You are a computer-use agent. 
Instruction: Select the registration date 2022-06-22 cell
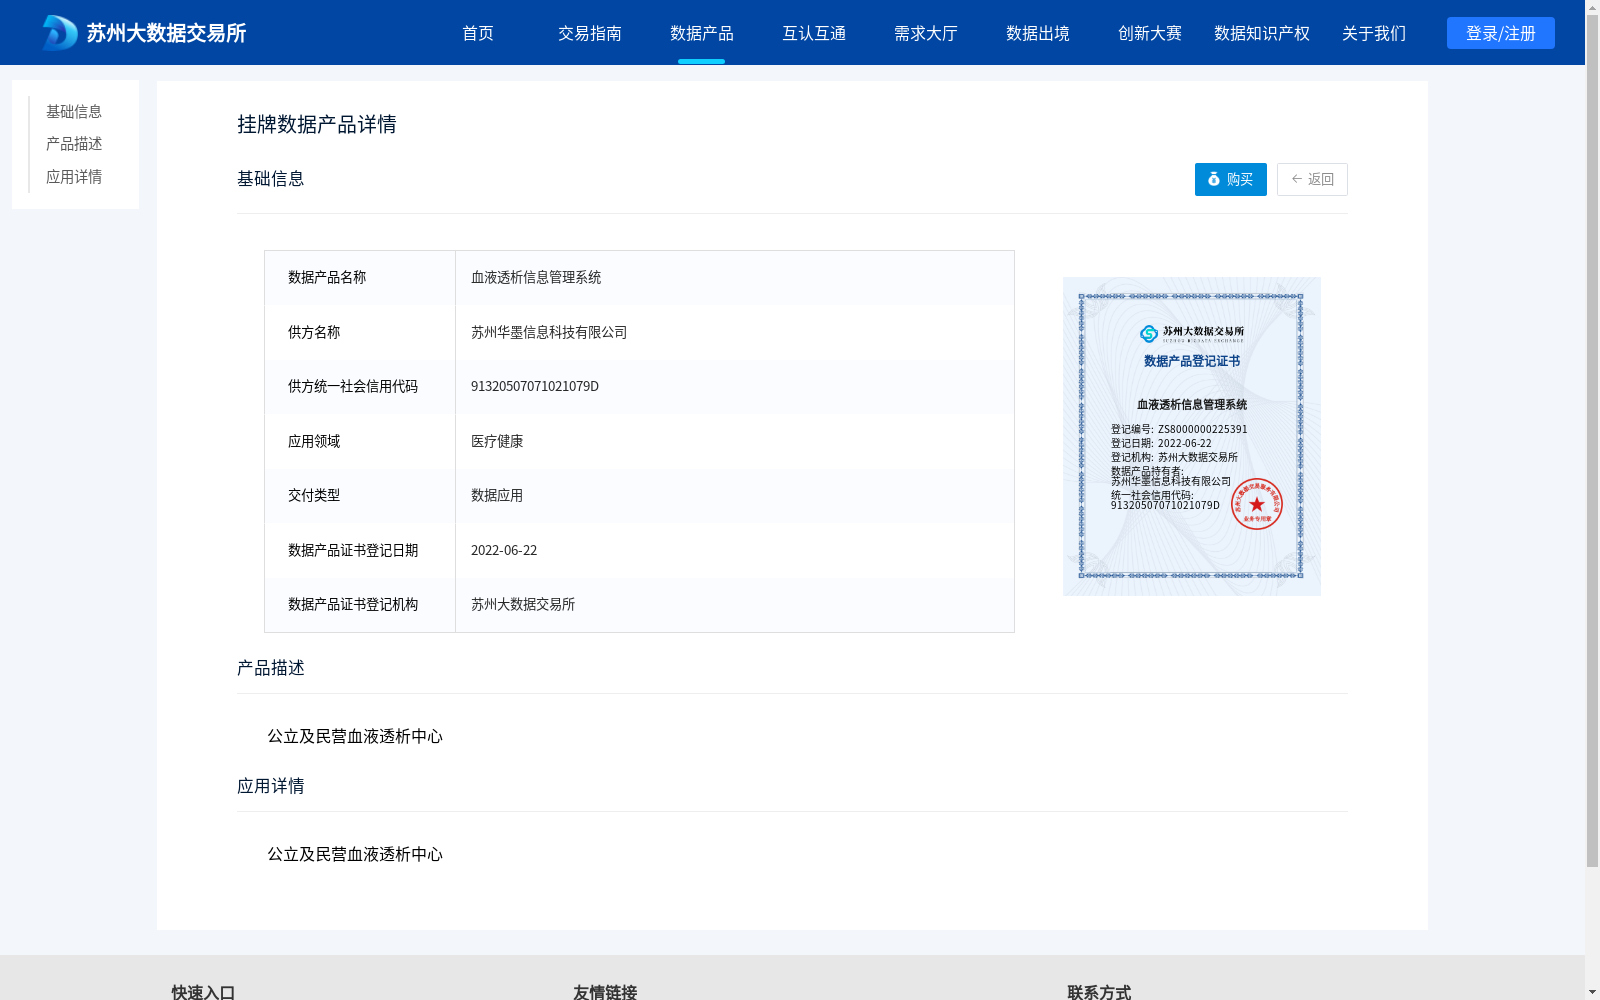click(735, 550)
